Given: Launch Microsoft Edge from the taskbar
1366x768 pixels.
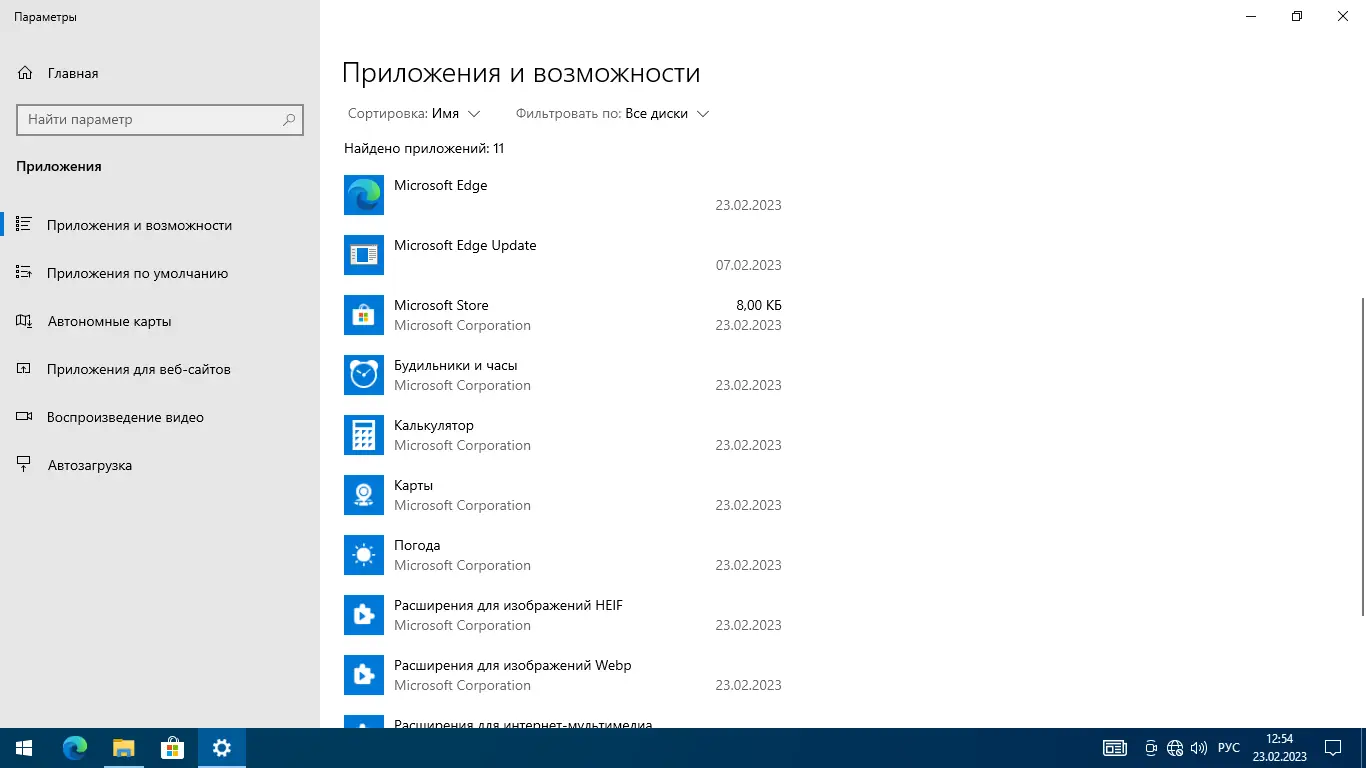Looking at the screenshot, I should point(75,748).
